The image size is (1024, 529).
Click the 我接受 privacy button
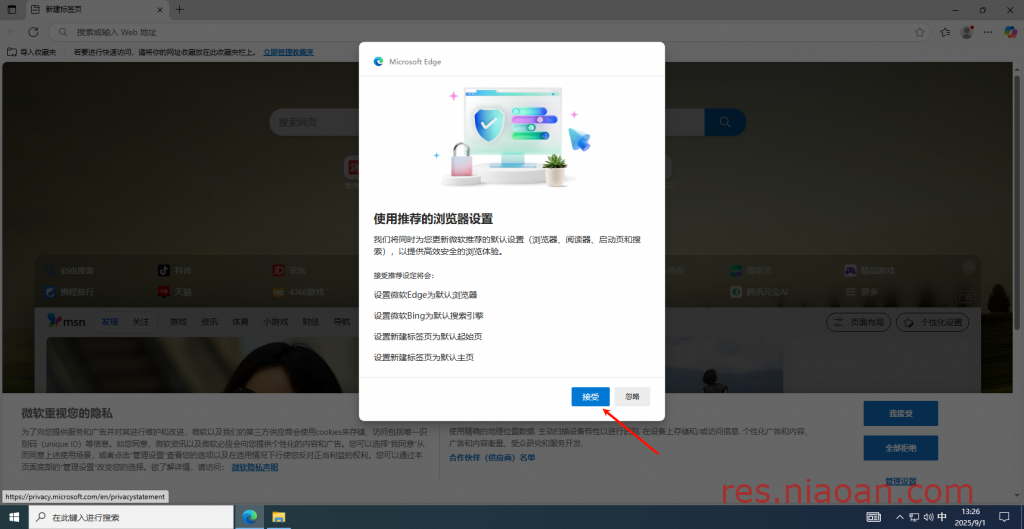coord(901,413)
